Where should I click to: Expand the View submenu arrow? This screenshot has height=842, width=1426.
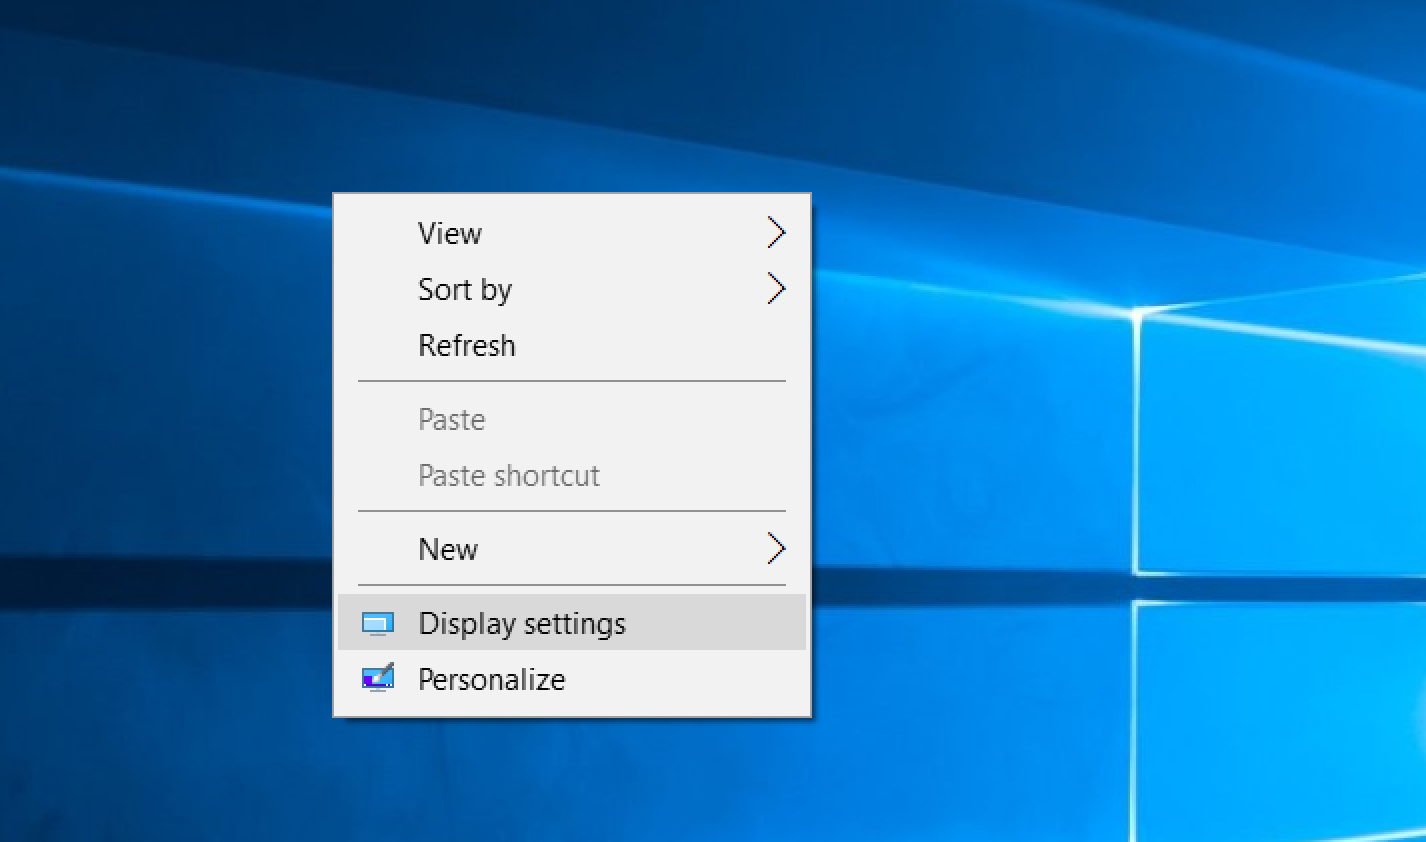tap(775, 233)
